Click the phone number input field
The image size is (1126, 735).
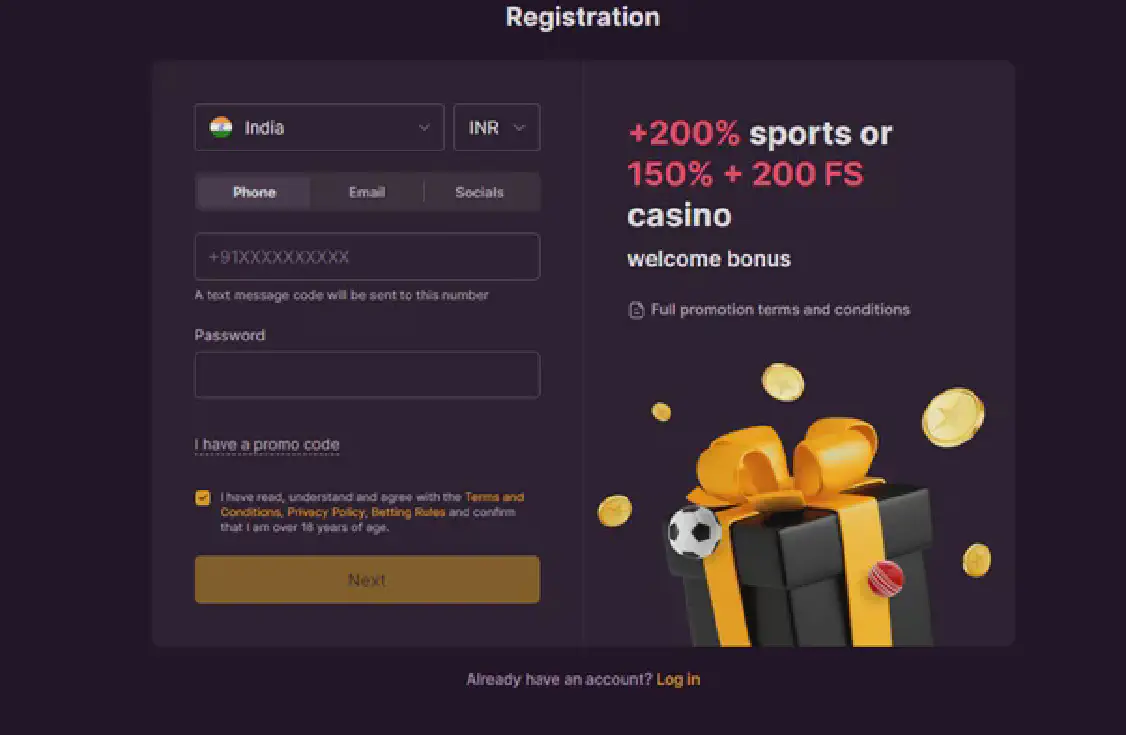coord(367,257)
